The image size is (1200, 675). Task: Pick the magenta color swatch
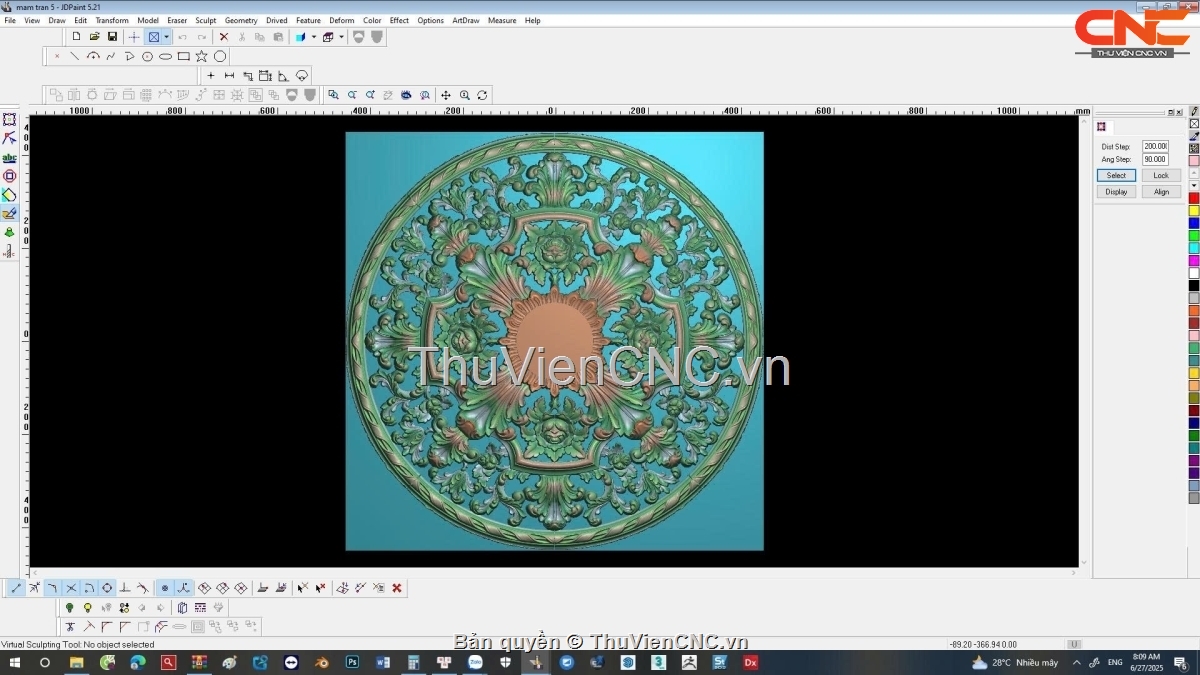pyautogui.click(x=1194, y=260)
